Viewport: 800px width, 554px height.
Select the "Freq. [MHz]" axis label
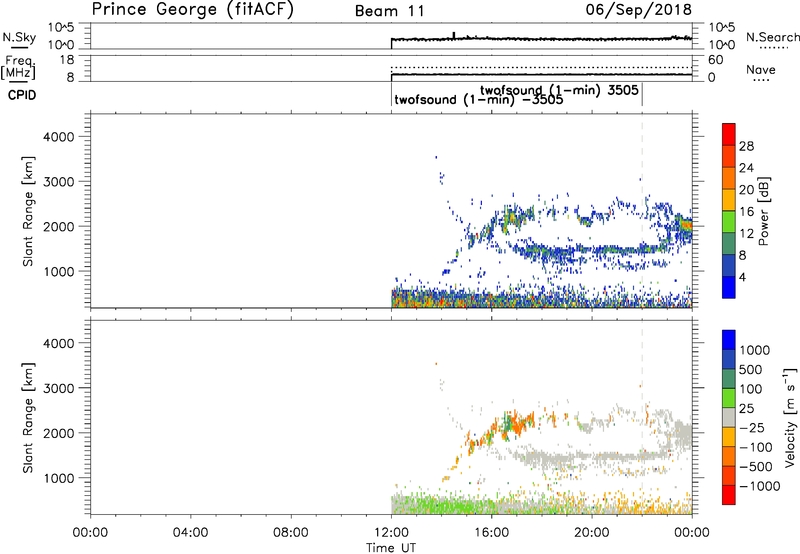coord(18,67)
